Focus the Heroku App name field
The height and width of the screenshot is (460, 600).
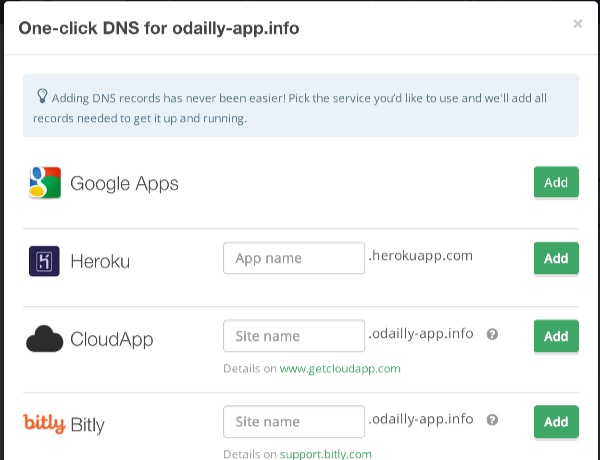click(x=294, y=258)
